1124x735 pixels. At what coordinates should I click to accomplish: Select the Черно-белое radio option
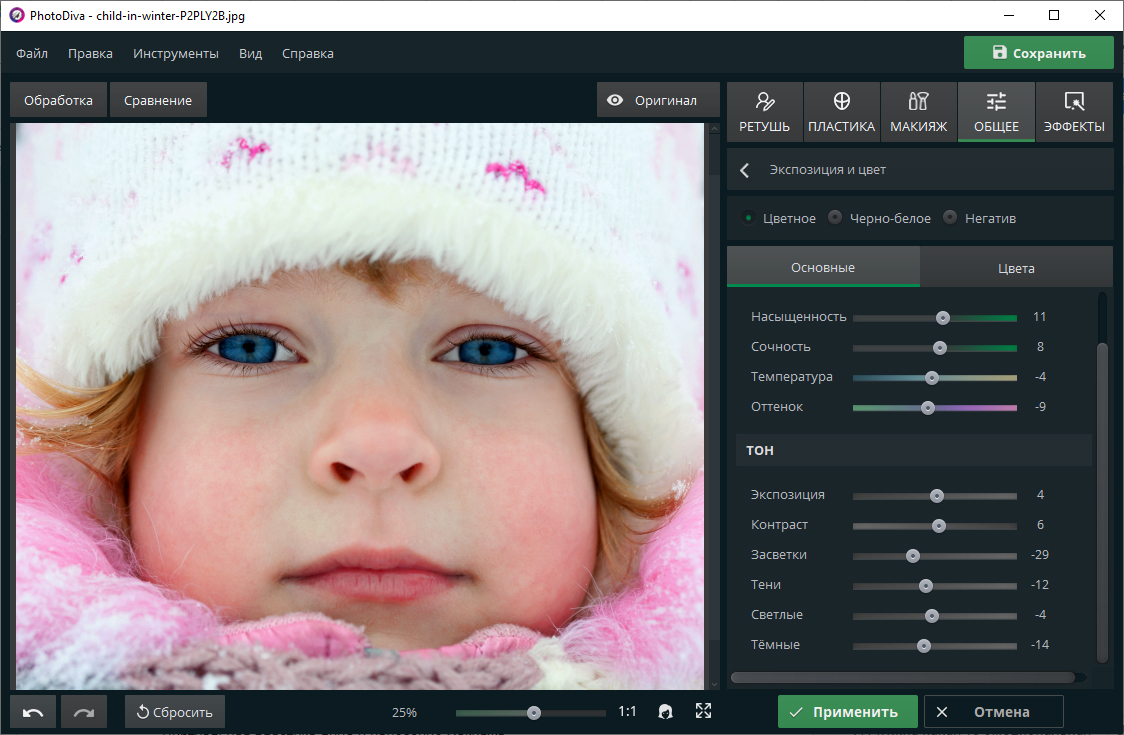point(835,218)
